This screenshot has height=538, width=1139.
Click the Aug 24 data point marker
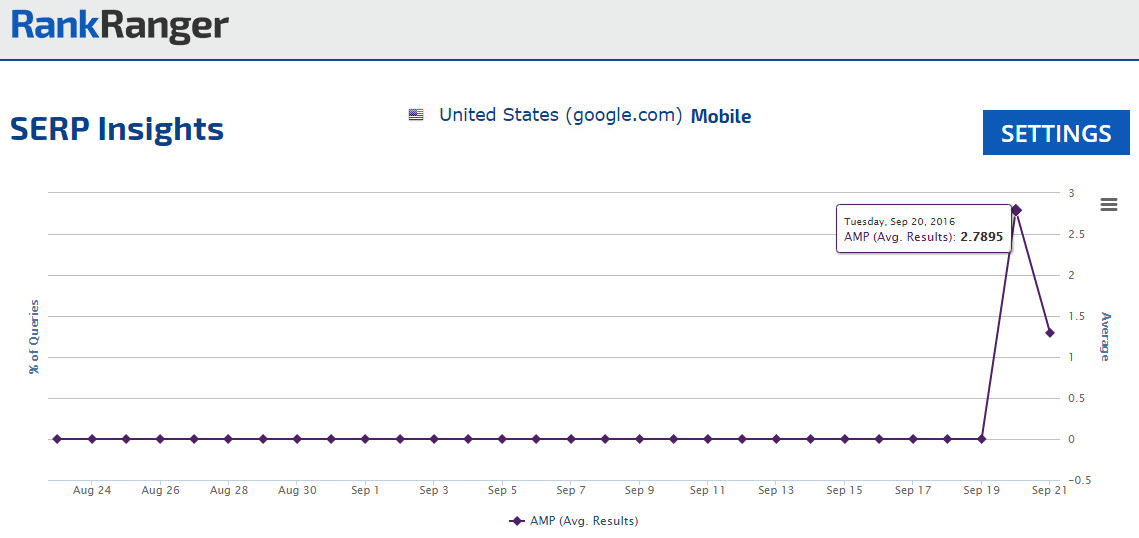point(91,438)
